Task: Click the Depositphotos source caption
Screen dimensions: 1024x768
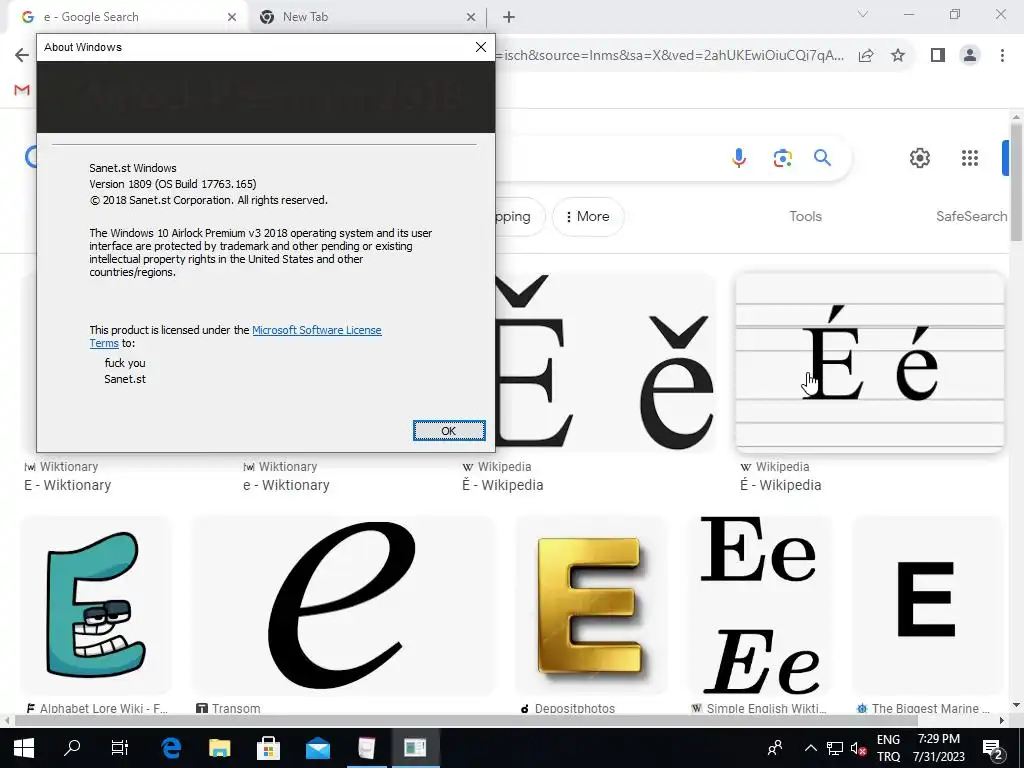Action: (x=568, y=709)
